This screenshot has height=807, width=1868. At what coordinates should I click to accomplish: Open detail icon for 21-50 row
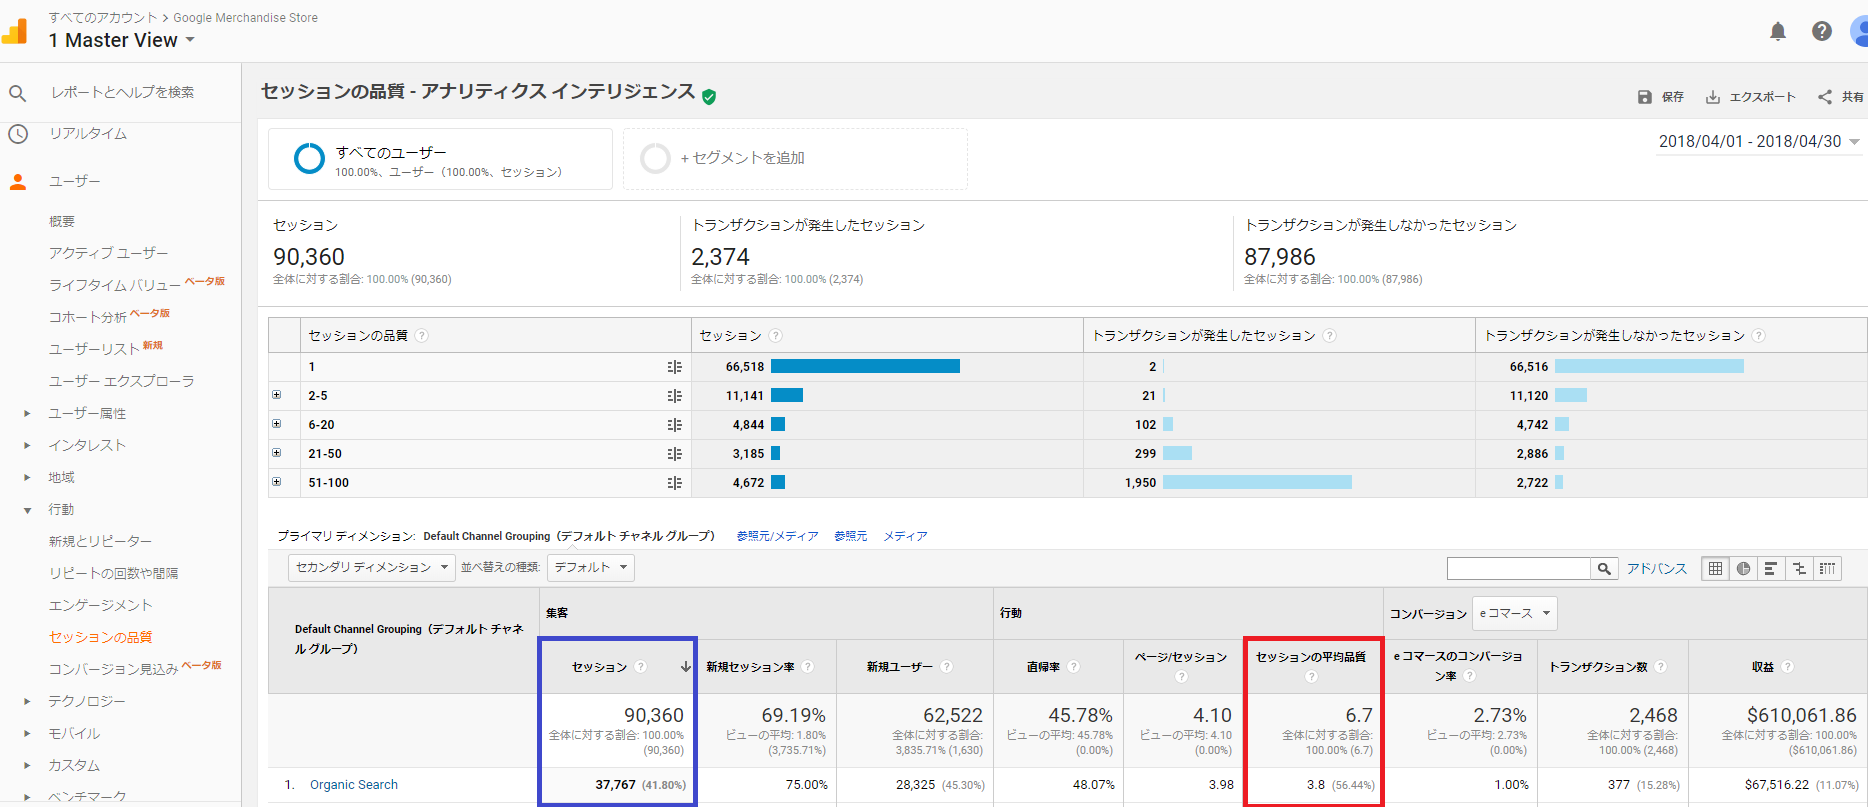[675, 454]
